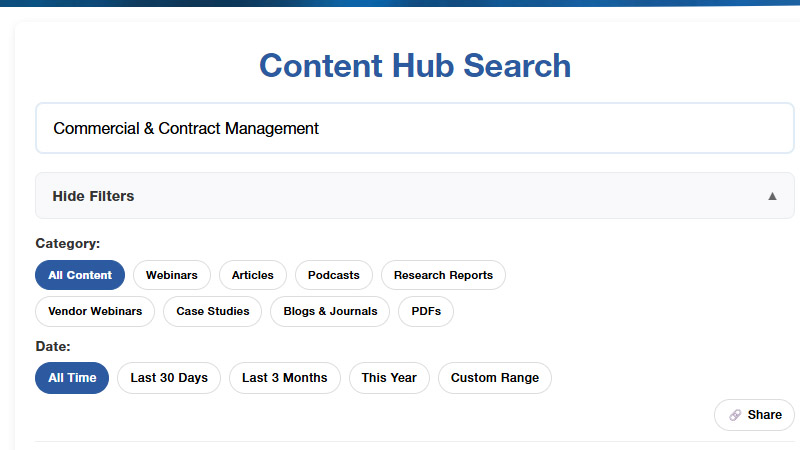Select the Research Reports category

(443, 275)
